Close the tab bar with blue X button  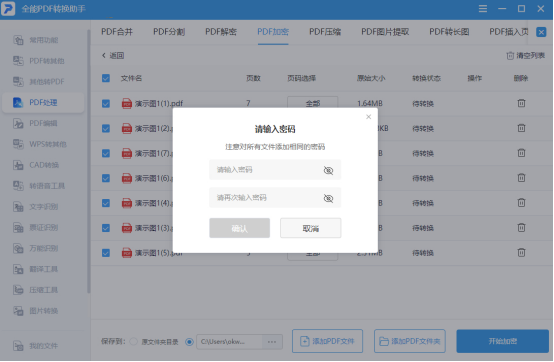541,32
